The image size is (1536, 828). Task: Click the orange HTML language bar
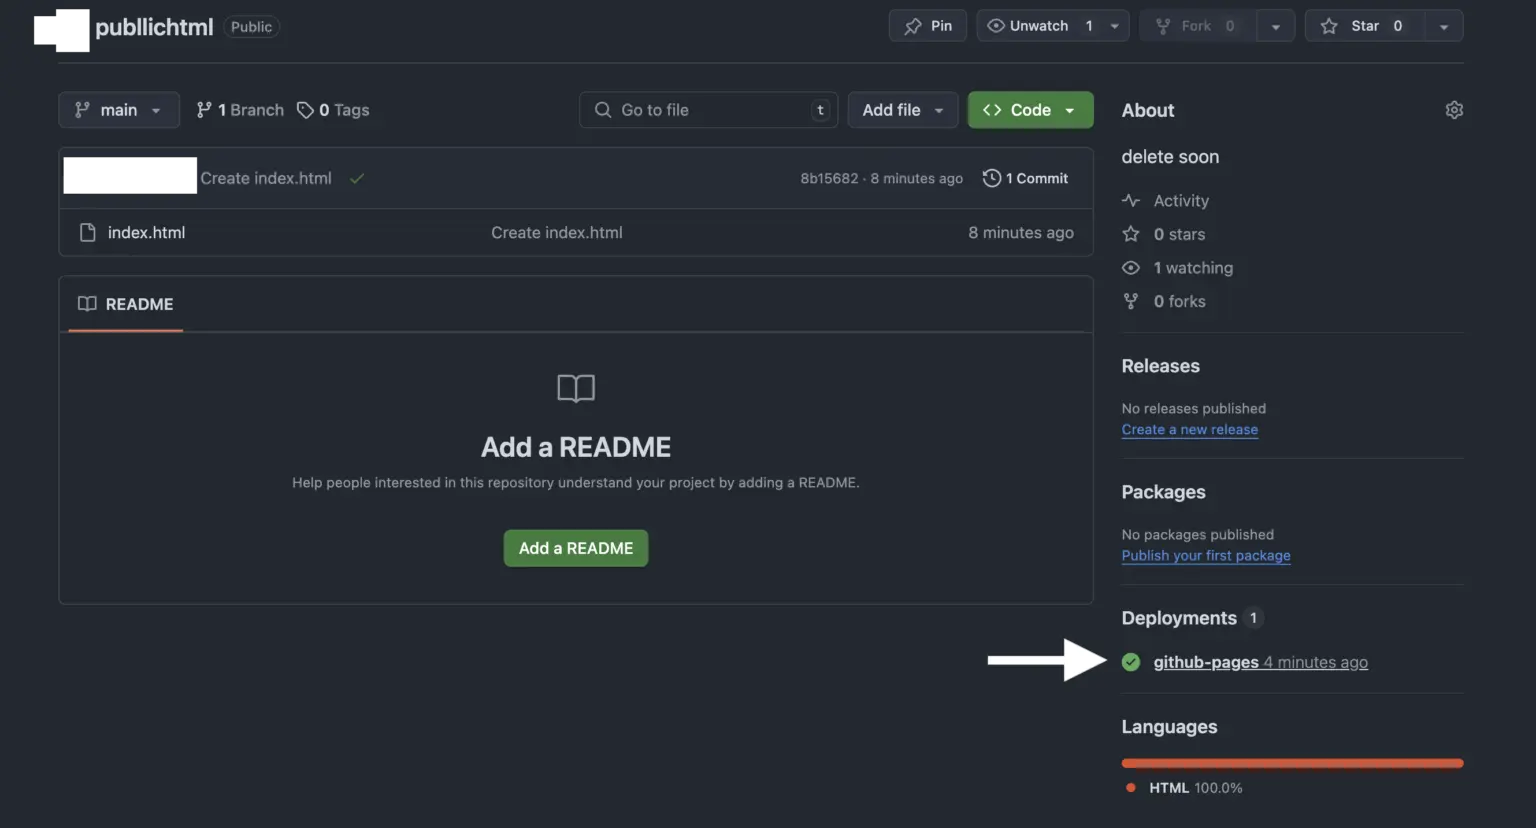click(1291, 762)
